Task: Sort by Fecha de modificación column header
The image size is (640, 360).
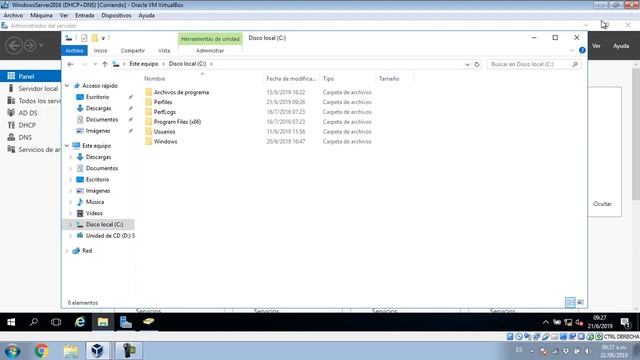Action: pyautogui.click(x=291, y=78)
